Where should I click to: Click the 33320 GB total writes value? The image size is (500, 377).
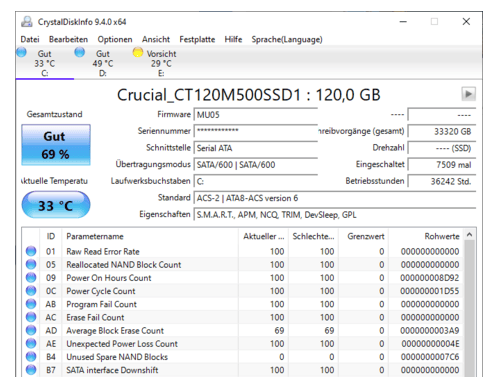click(x=442, y=131)
